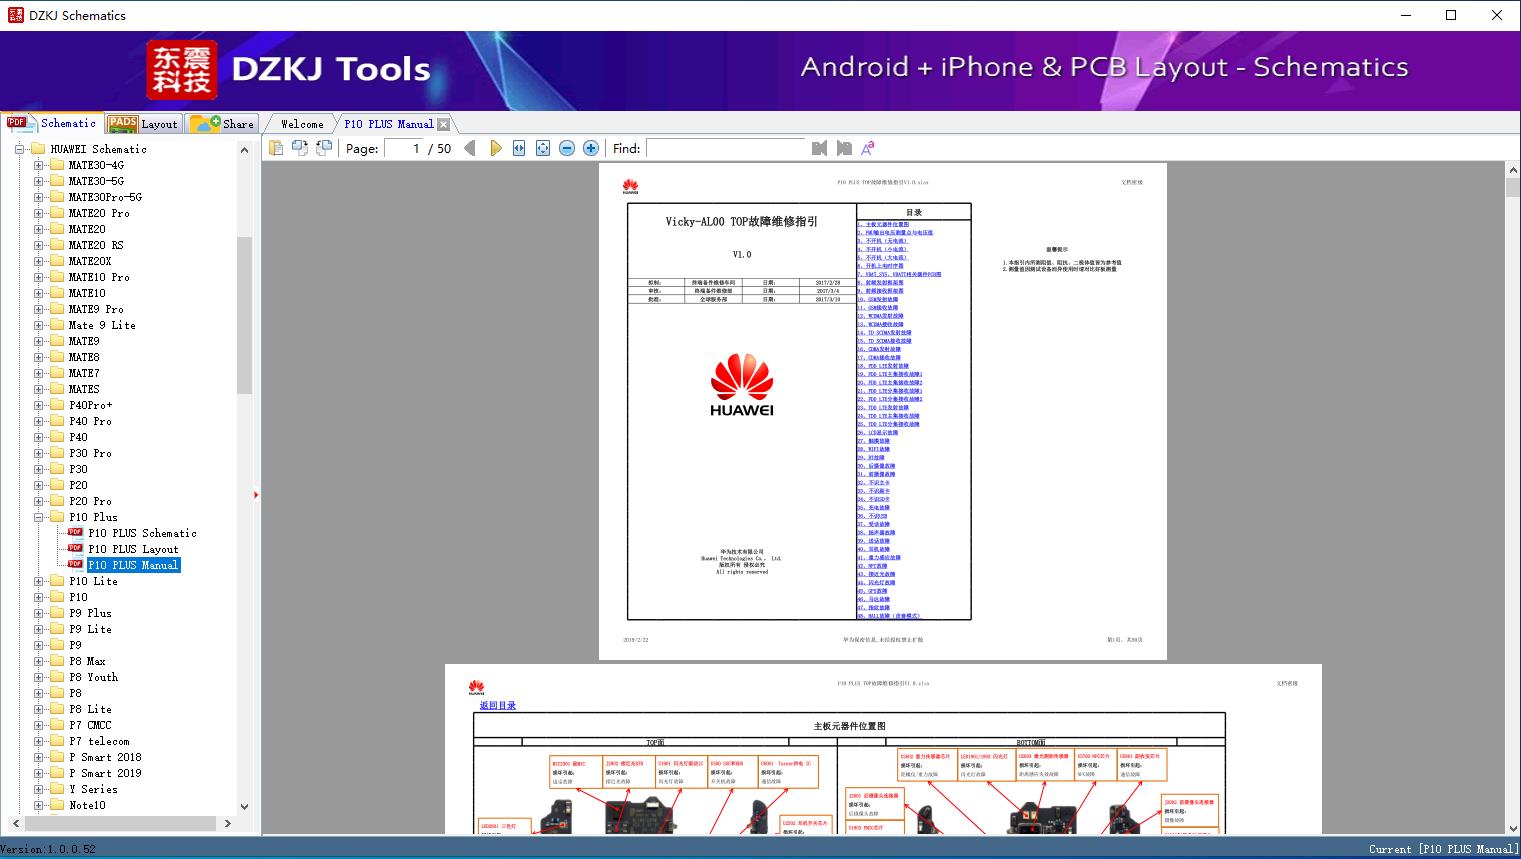Select the zoom out icon
Screen dimensions: 1521x859
(566, 147)
